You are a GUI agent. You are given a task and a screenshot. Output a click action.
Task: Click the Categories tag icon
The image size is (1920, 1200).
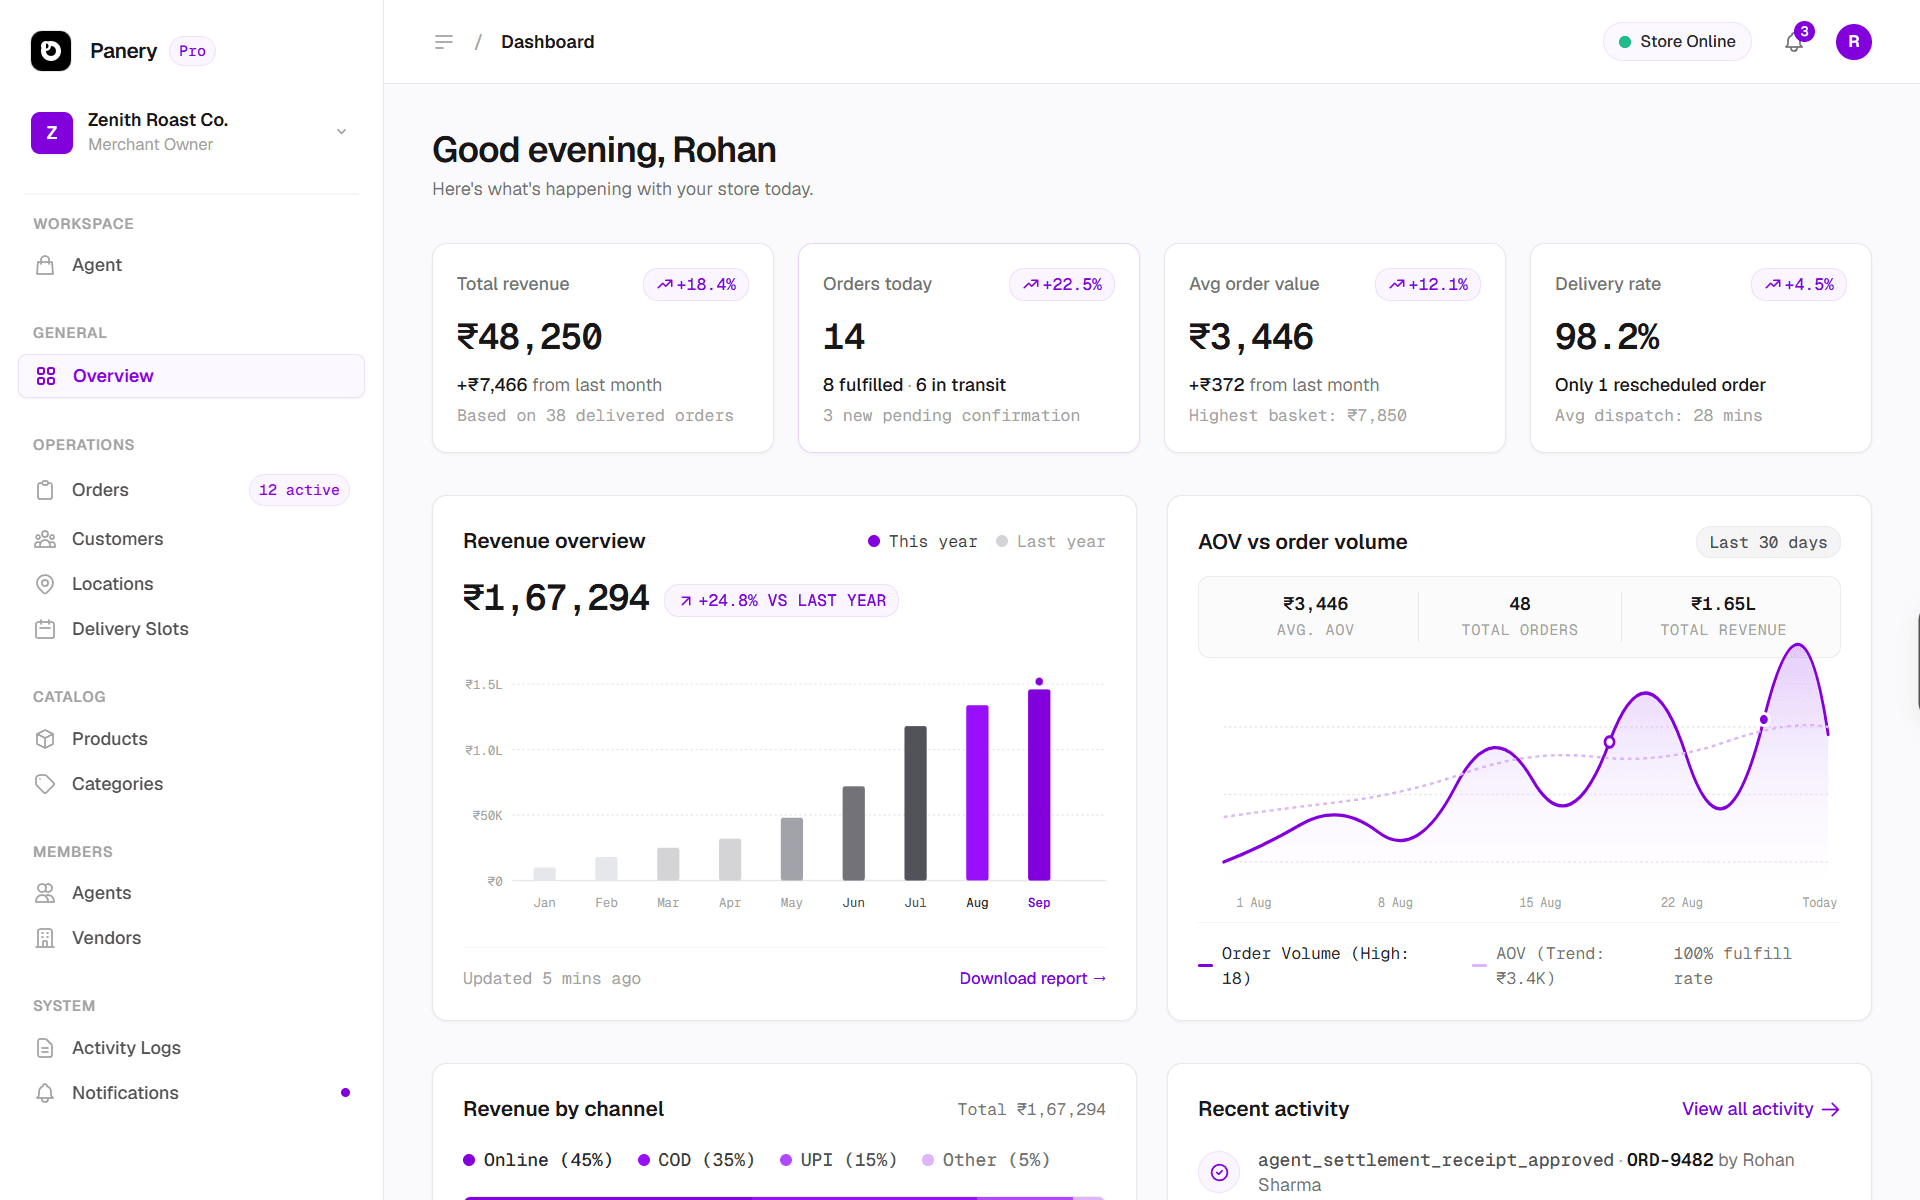point(45,784)
